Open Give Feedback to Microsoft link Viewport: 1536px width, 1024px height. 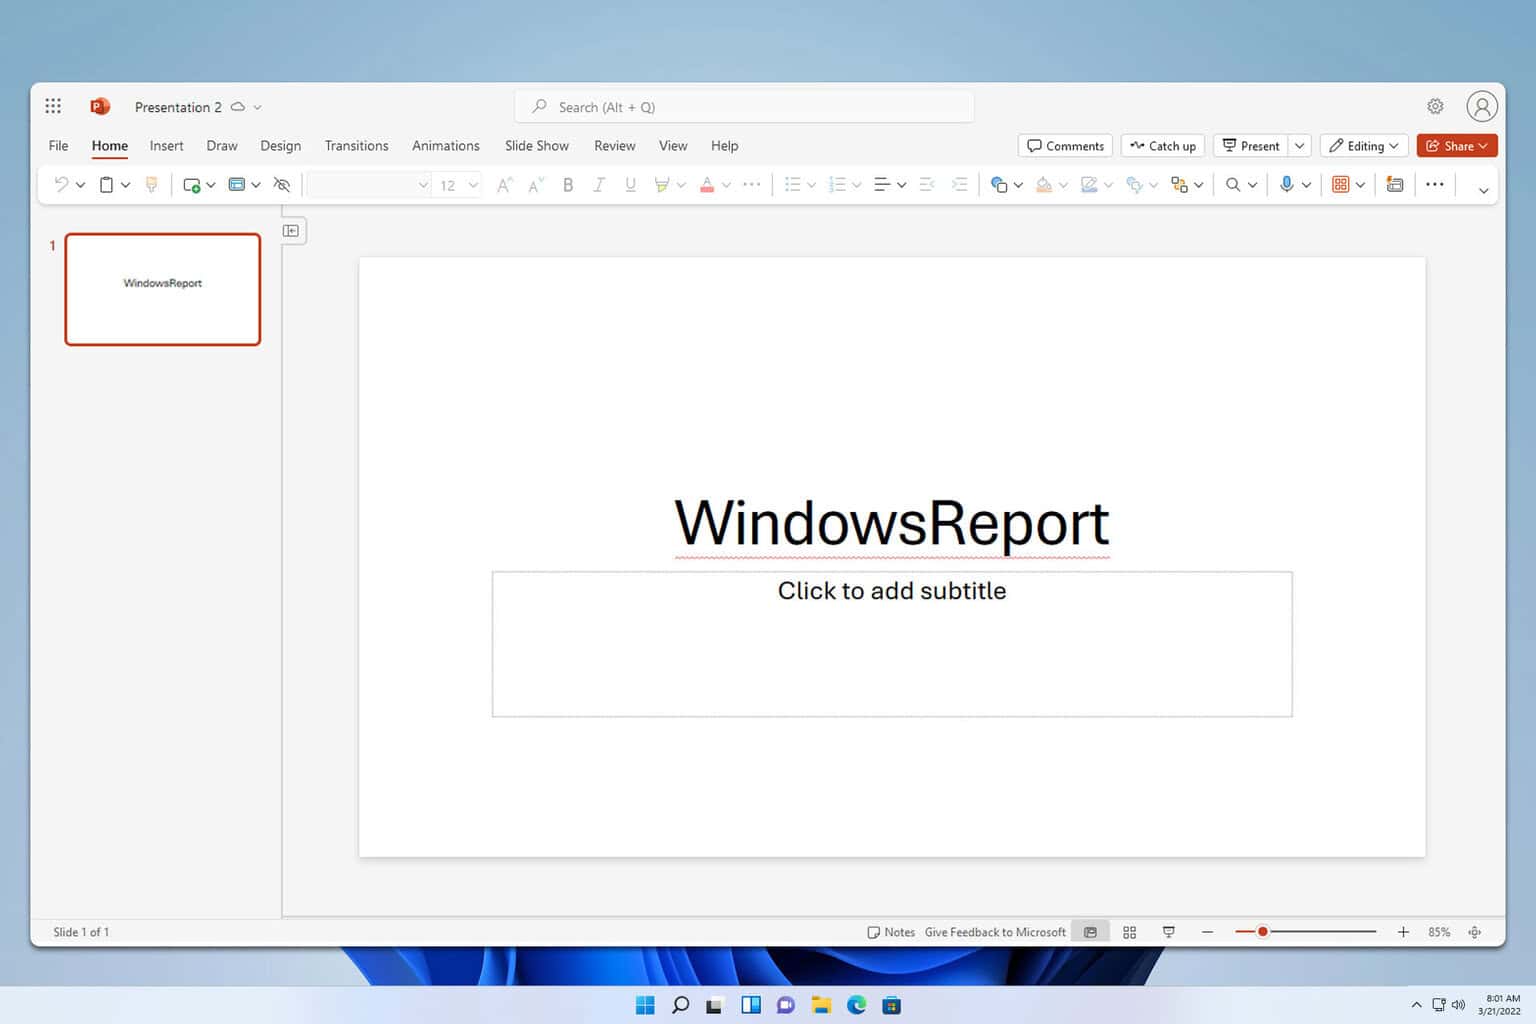point(995,932)
